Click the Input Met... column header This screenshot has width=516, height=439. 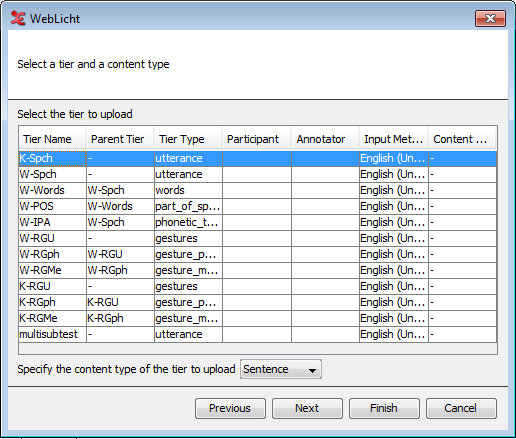tap(394, 139)
